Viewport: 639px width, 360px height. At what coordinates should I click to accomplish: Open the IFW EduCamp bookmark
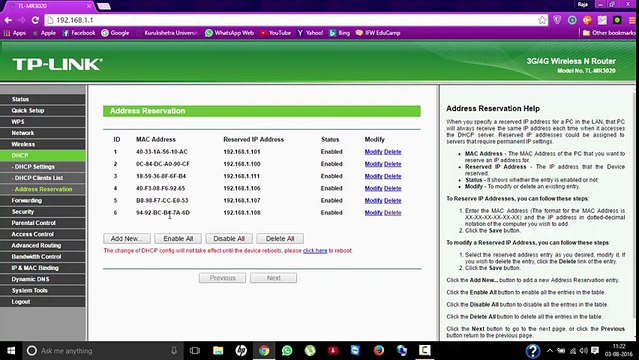(378, 33)
